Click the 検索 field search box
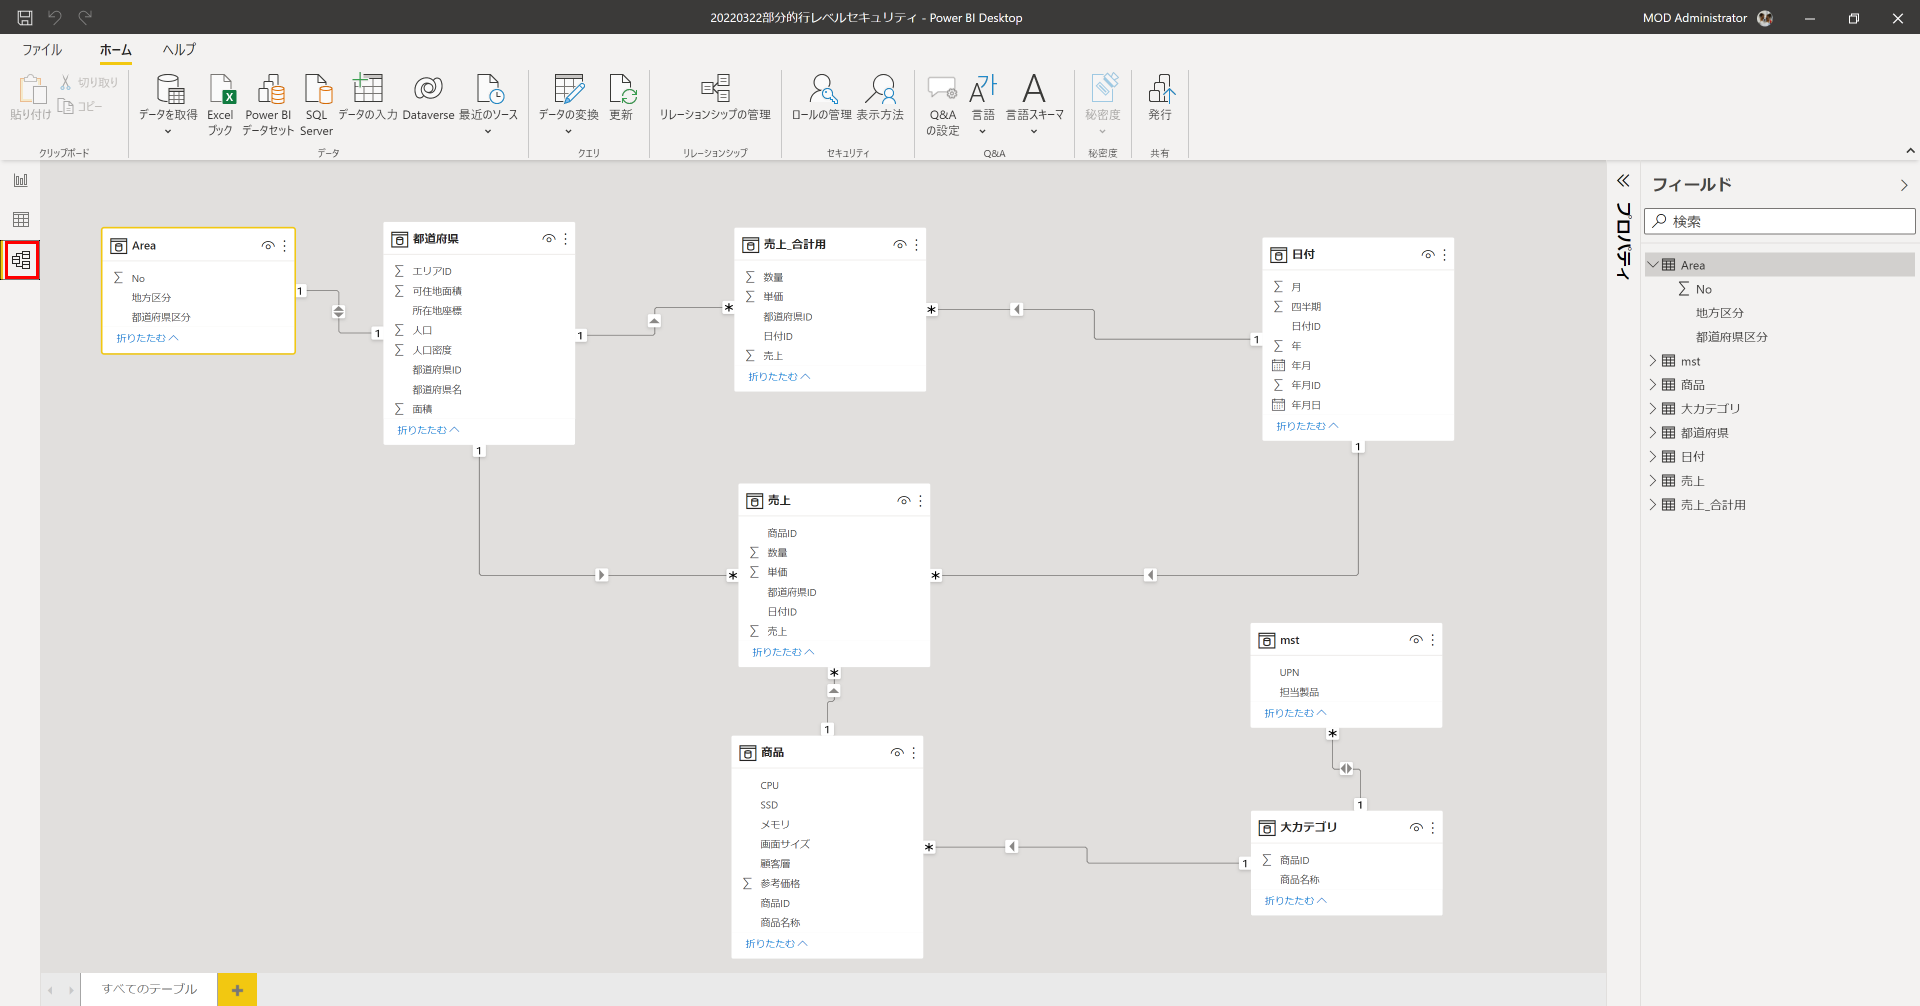The width and height of the screenshot is (1920, 1006). 1780,221
